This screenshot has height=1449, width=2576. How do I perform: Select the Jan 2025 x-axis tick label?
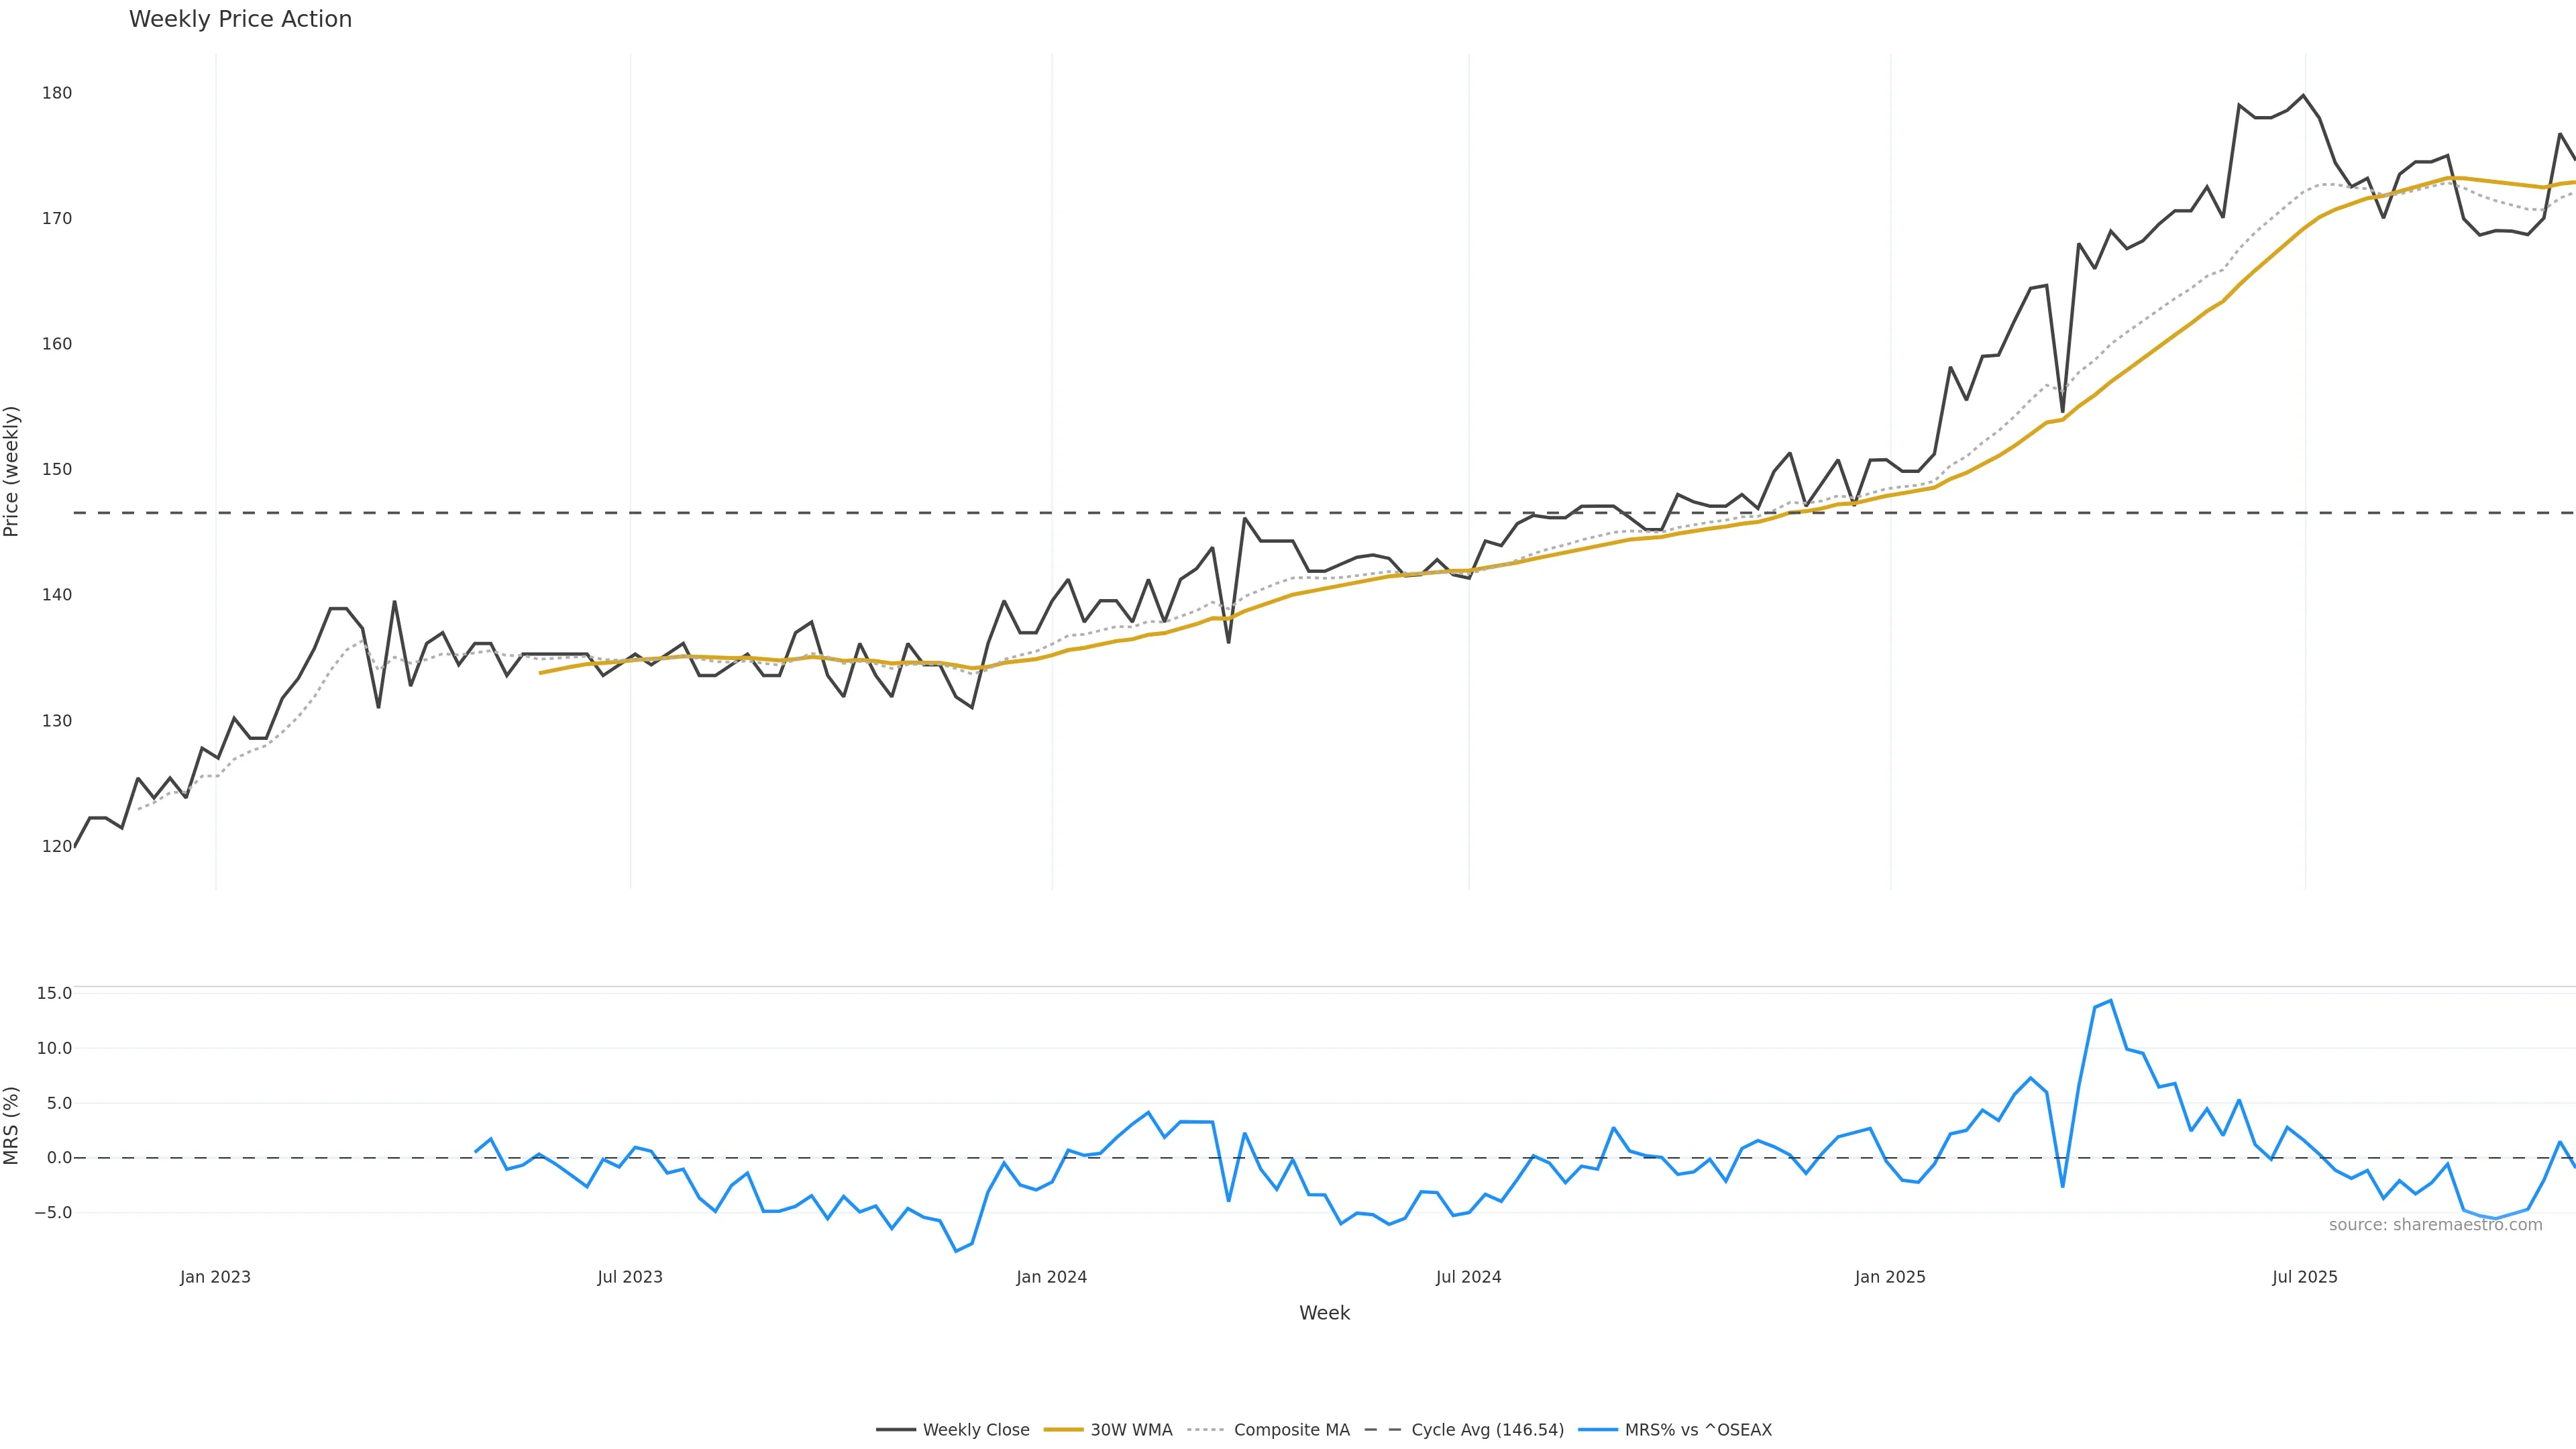click(1889, 1277)
